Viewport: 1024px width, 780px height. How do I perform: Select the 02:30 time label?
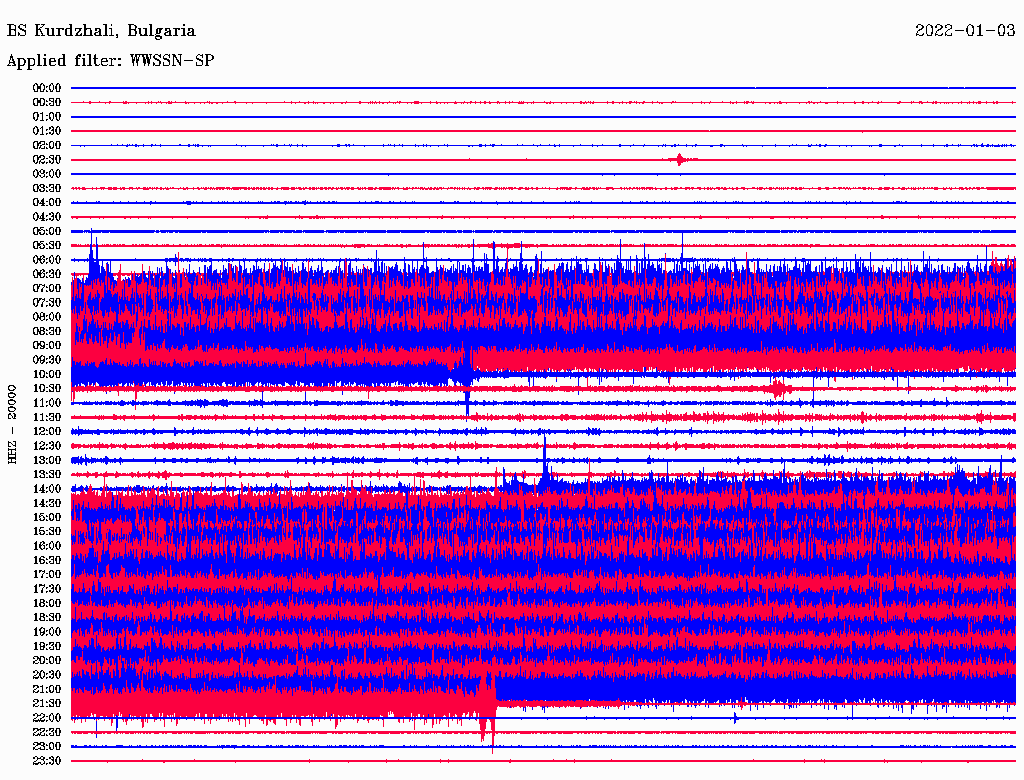point(47,160)
